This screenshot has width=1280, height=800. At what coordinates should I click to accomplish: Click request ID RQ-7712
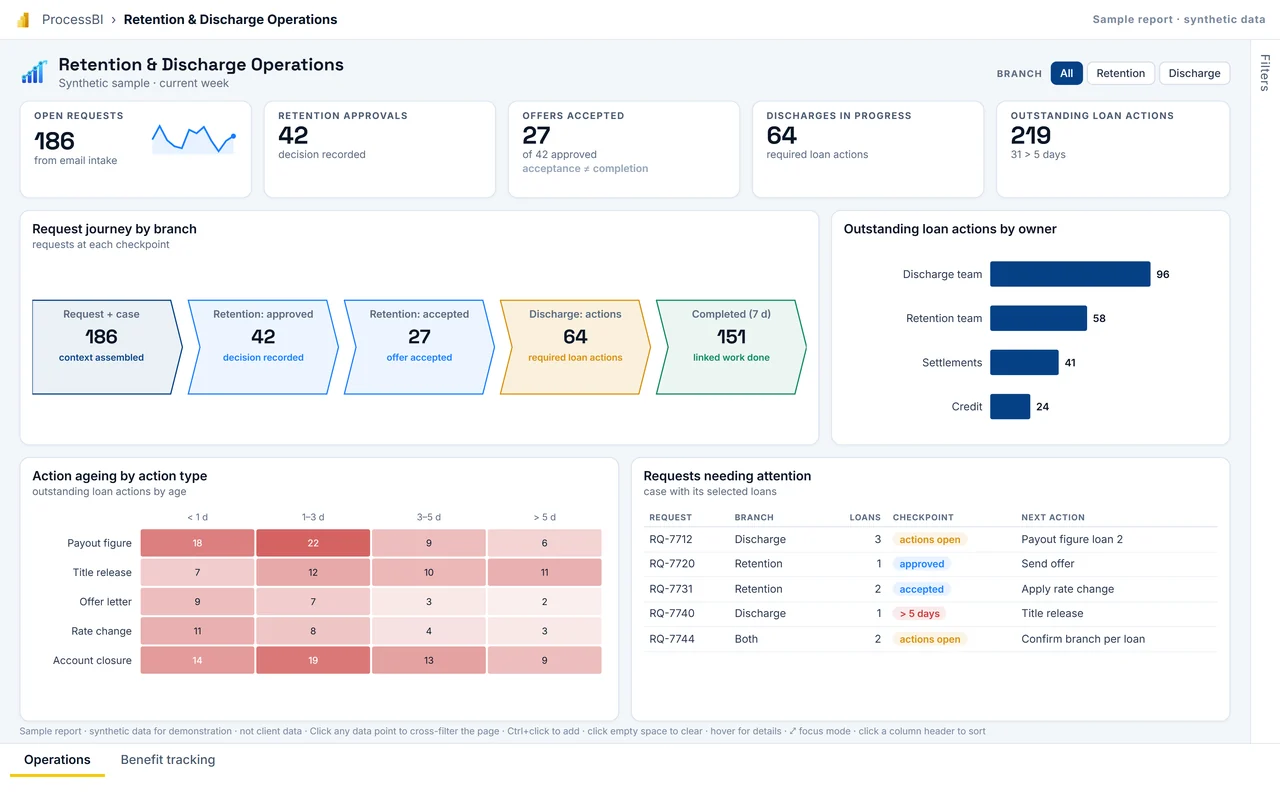tap(671, 539)
